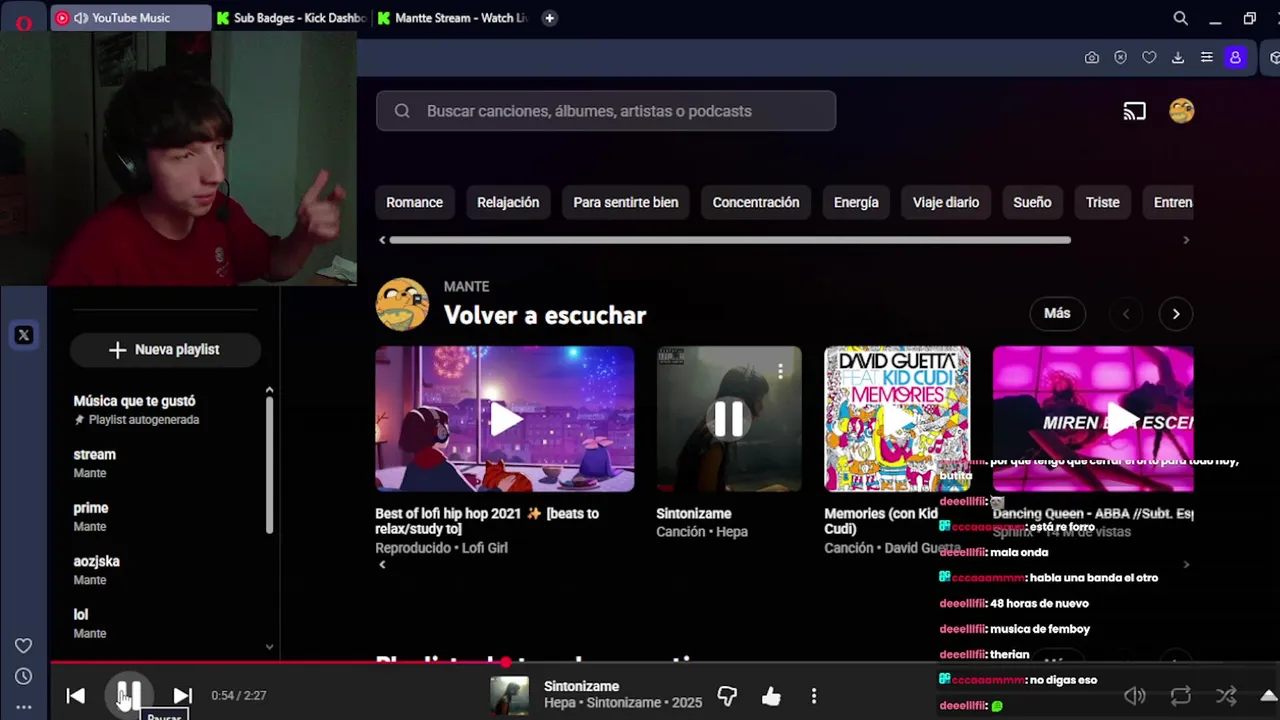Click the Opera toolbar heart bookmark icon

(x=1150, y=58)
